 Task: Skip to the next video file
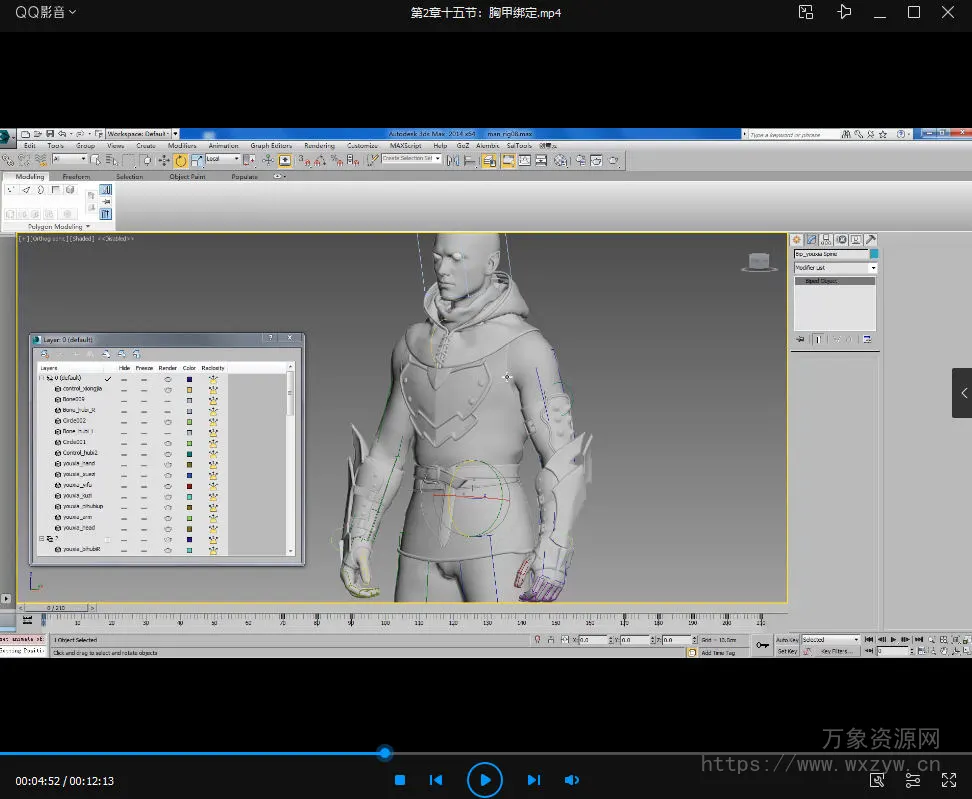click(533, 780)
